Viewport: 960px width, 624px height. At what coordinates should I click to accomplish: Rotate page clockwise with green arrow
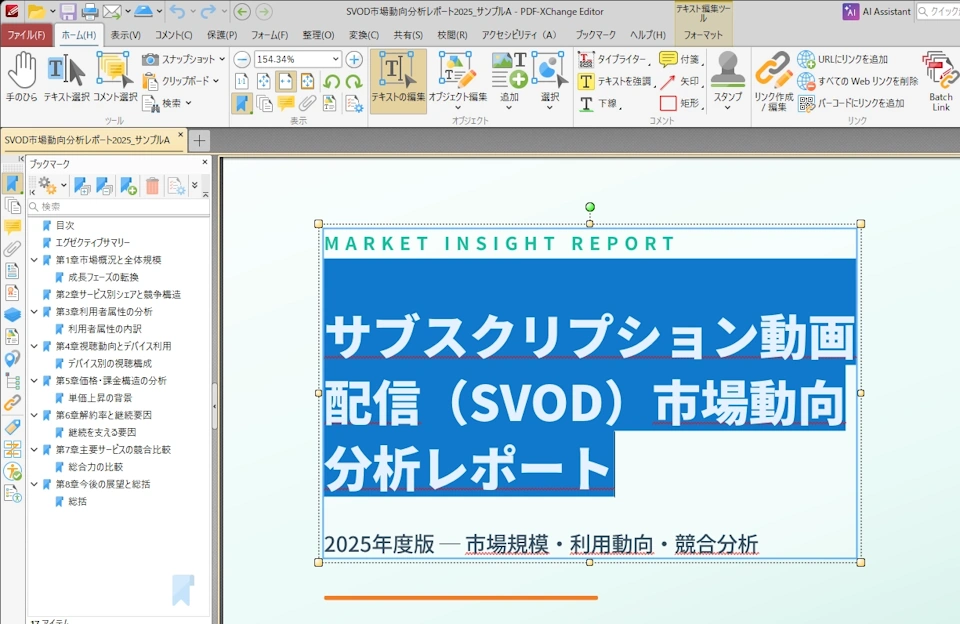354,81
